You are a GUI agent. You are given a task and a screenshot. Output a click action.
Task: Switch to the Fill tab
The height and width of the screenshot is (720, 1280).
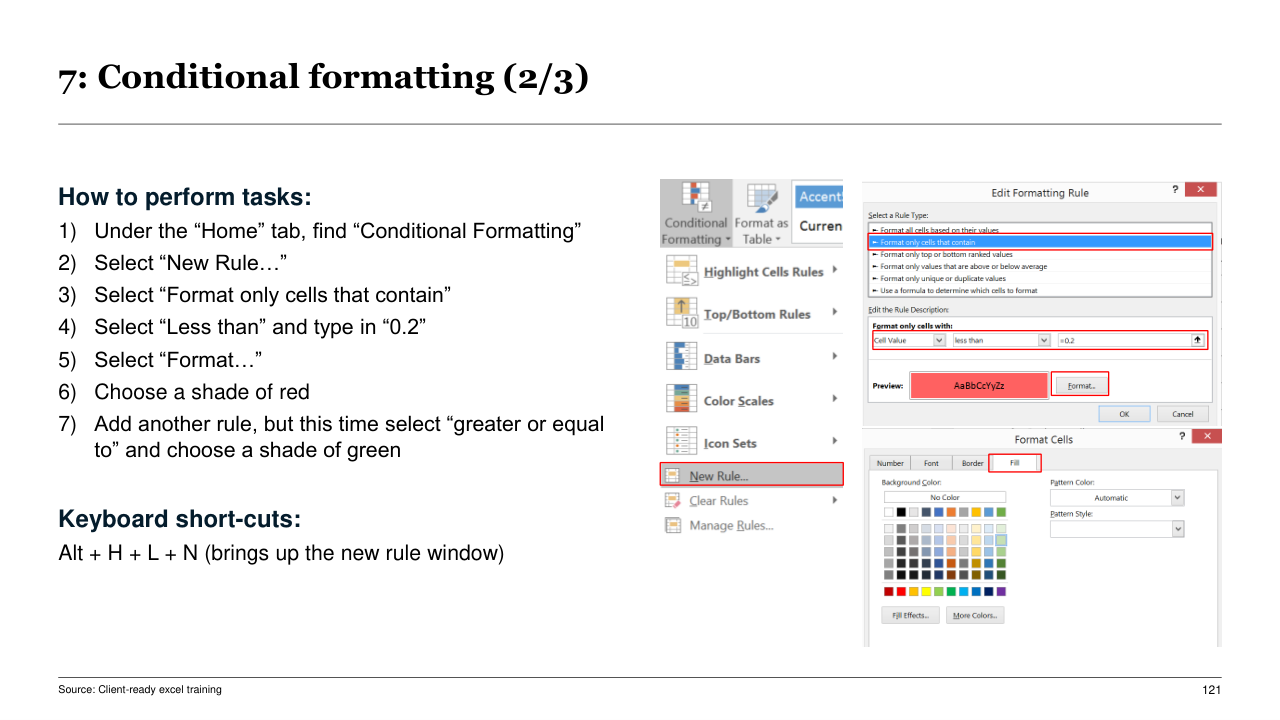1015,463
